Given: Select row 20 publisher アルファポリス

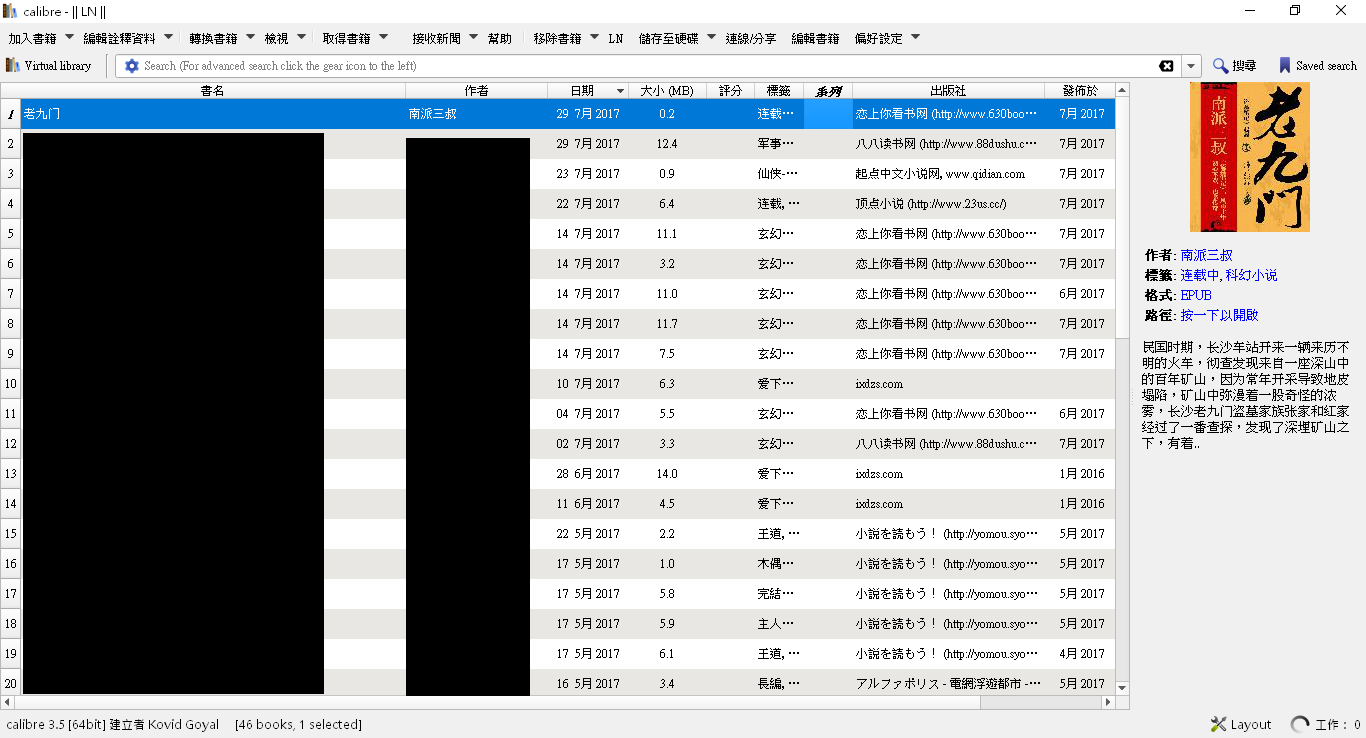Looking at the screenshot, I should [948, 684].
